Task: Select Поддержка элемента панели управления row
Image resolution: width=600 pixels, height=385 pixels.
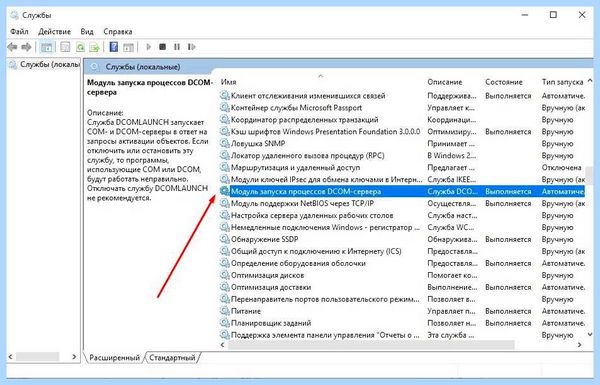Action: tap(403, 335)
